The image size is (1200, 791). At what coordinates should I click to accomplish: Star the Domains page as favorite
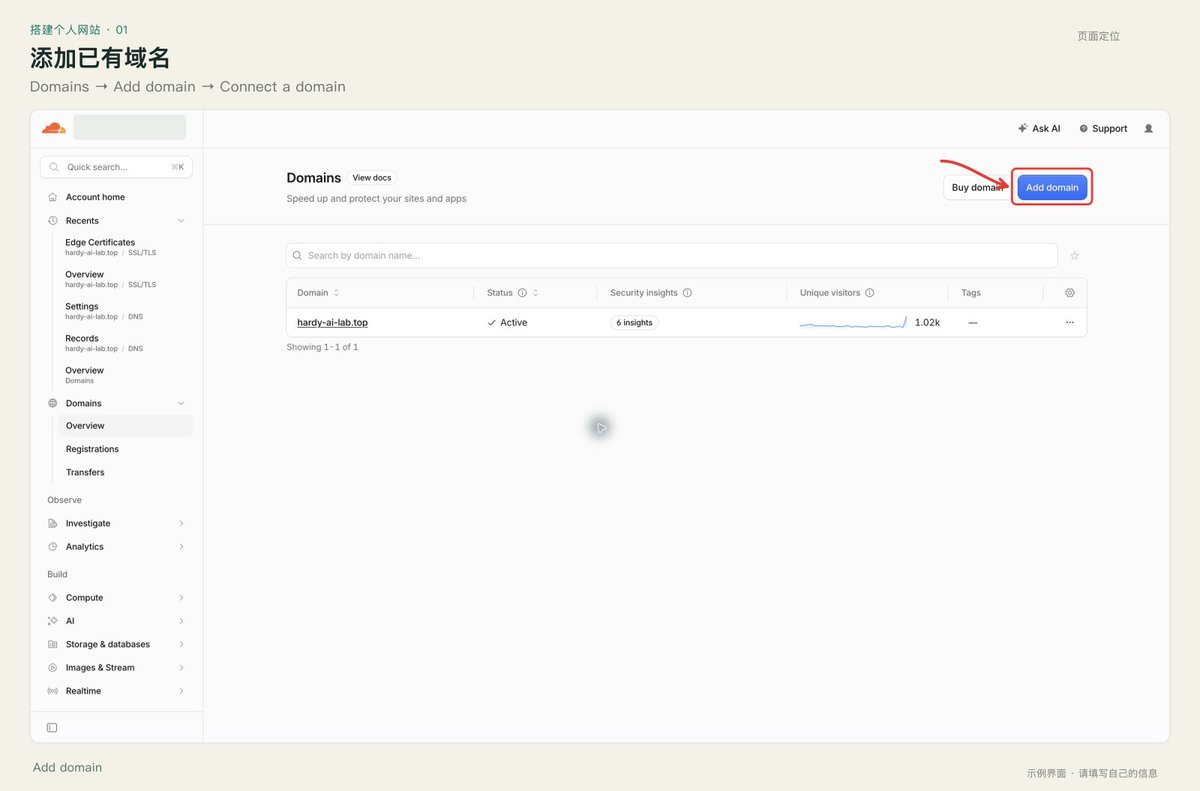click(1075, 255)
